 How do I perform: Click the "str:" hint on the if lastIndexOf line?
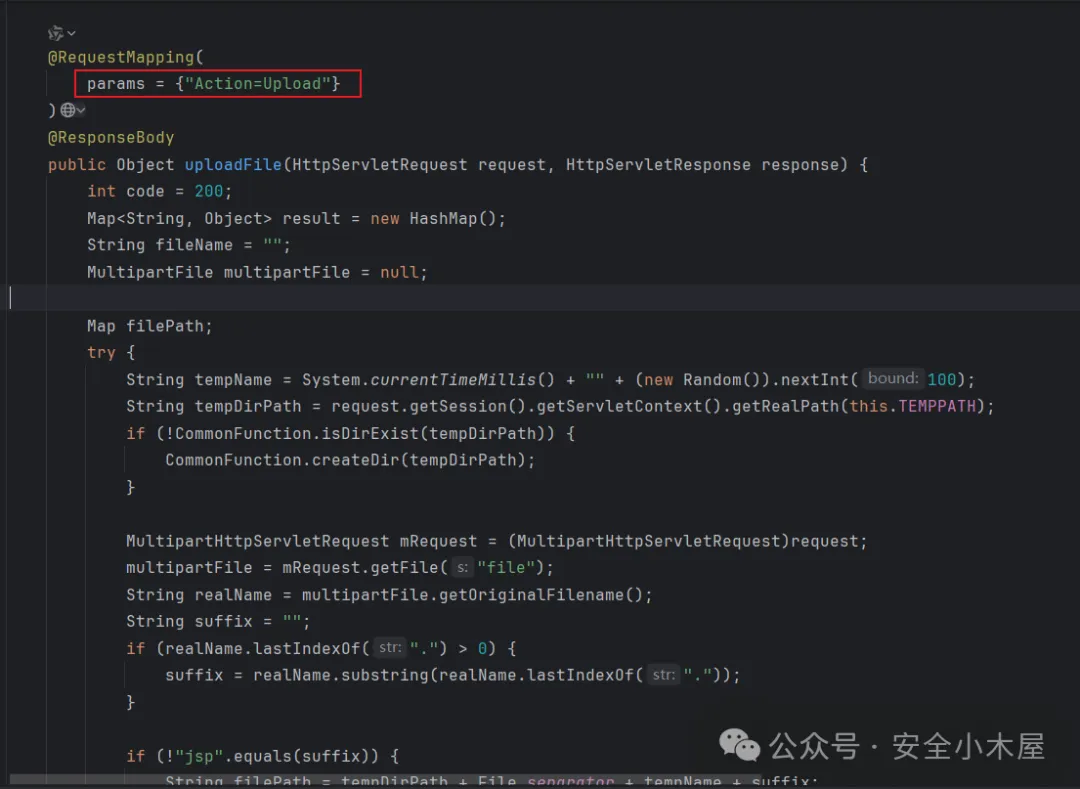click(x=390, y=648)
